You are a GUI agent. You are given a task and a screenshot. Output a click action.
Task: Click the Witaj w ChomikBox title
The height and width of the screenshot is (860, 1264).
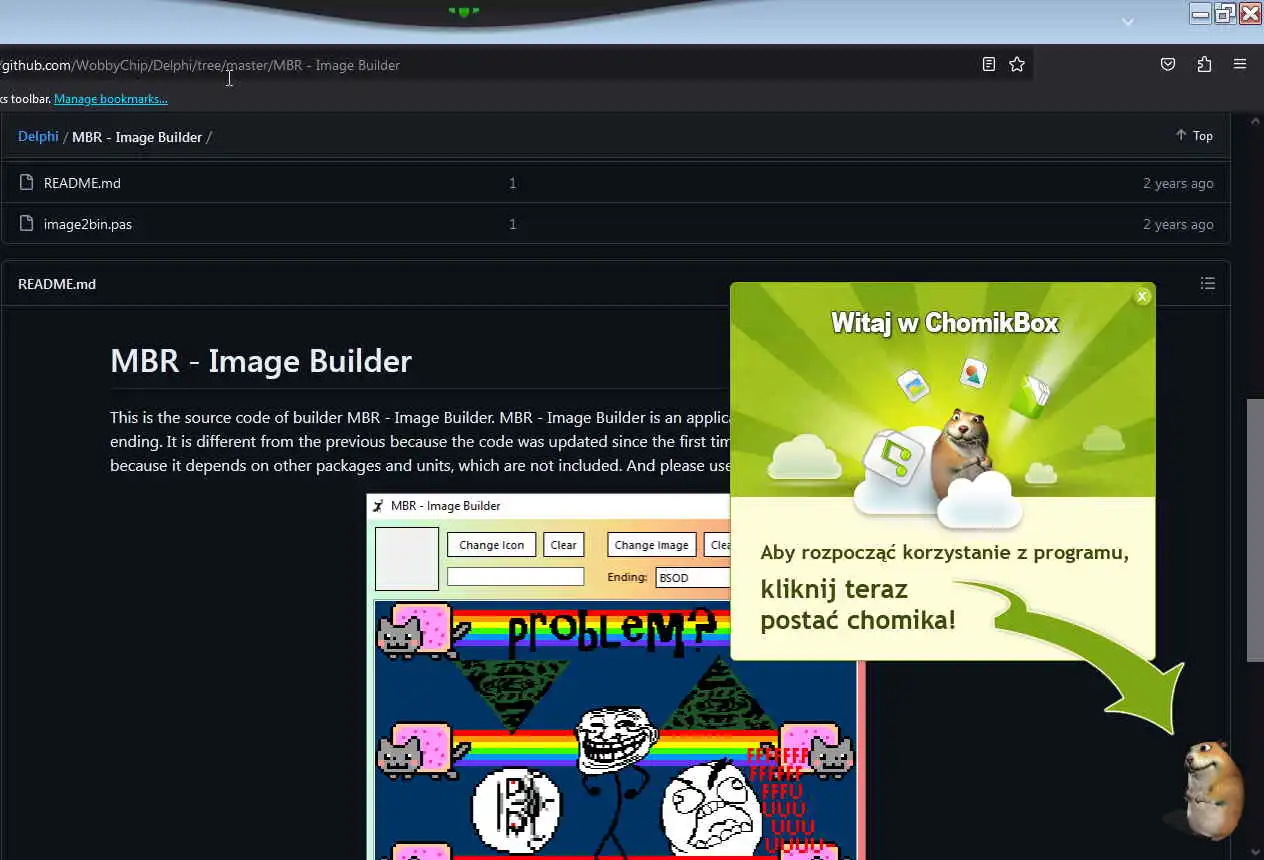coord(944,323)
